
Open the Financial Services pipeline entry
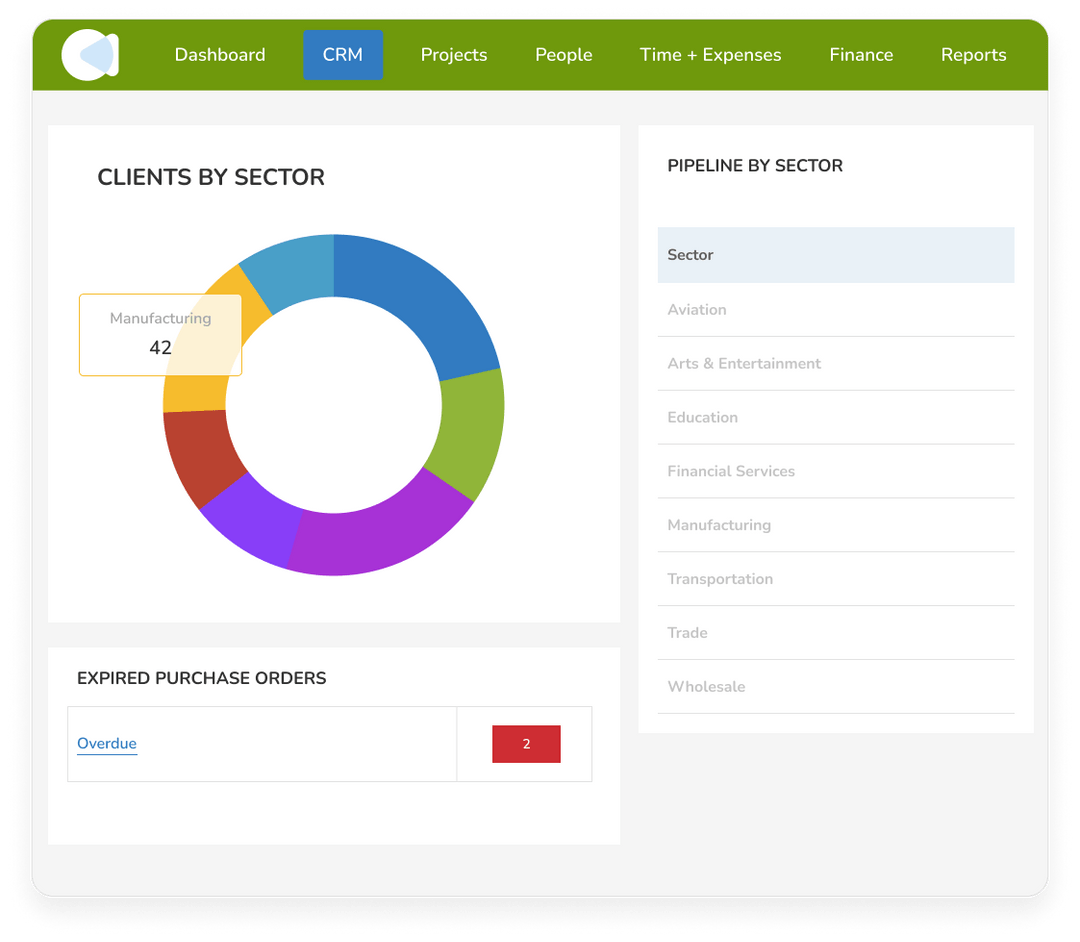point(731,471)
